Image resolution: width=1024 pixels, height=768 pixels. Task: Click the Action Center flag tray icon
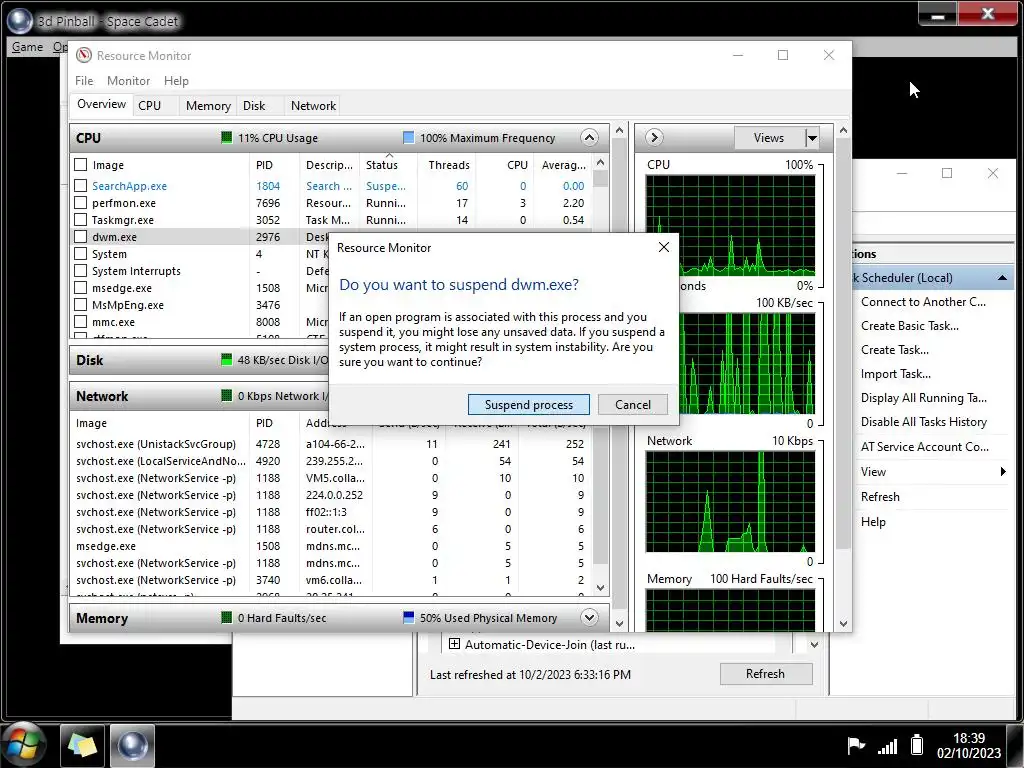(x=856, y=744)
